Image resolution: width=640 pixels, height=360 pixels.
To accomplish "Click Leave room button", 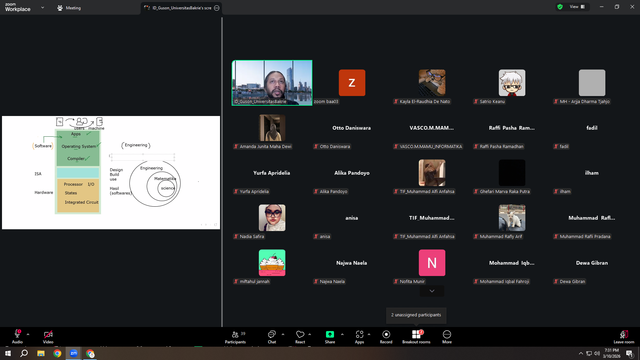I will (624, 337).
